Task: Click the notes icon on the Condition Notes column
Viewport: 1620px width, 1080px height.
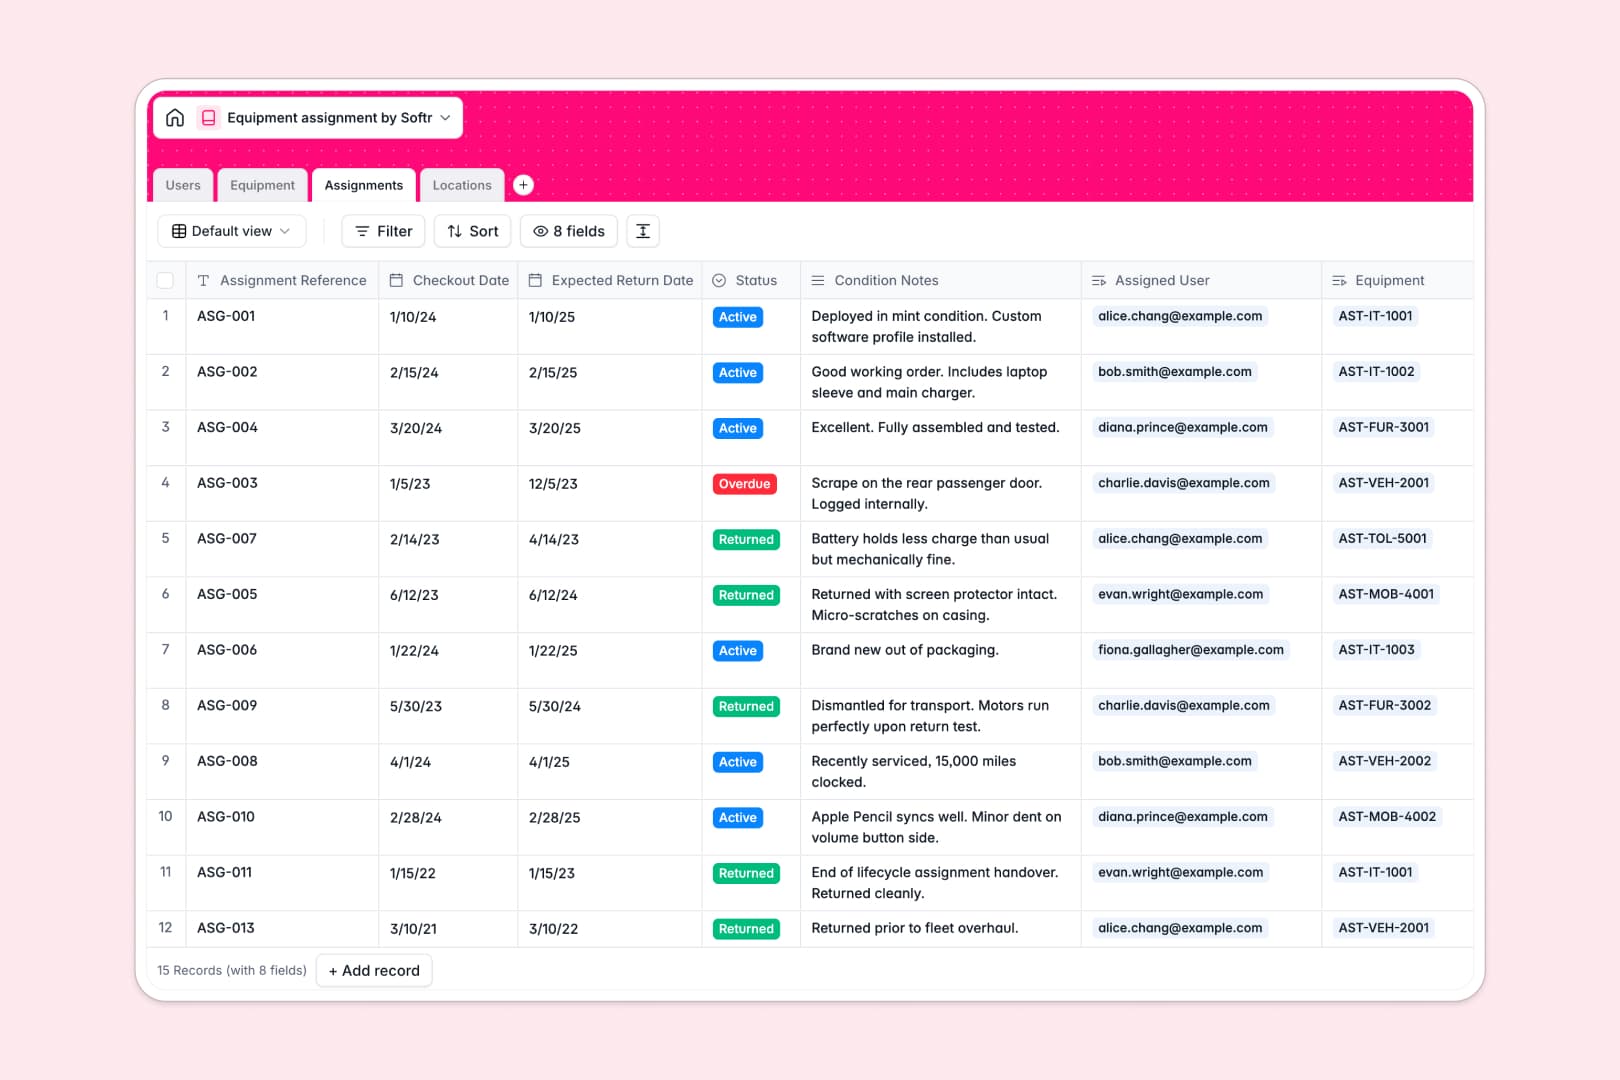Action: [817, 280]
